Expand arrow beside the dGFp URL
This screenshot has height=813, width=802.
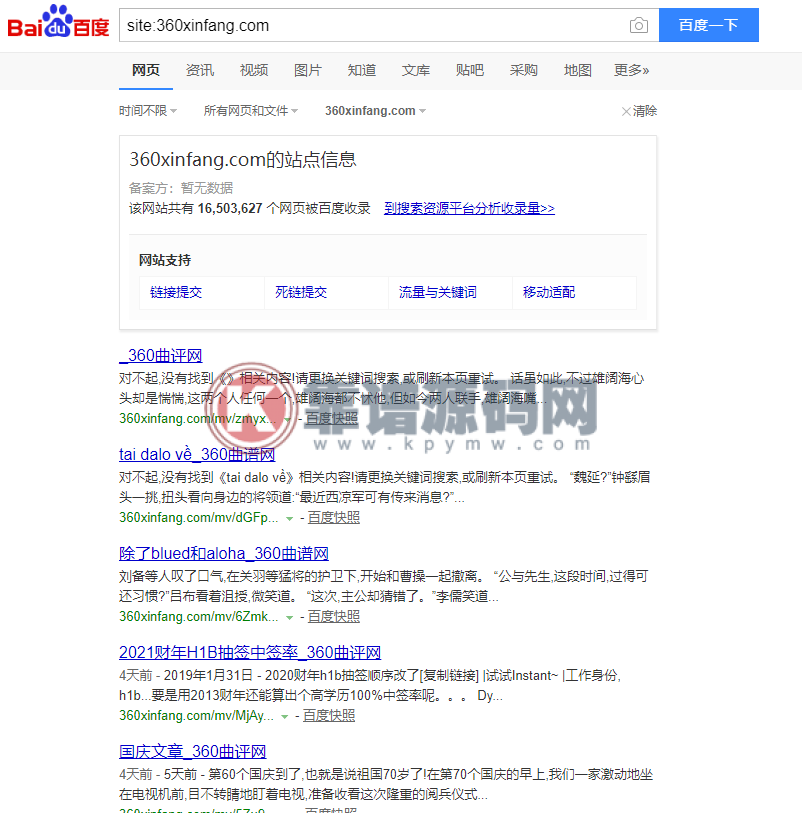(x=289, y=519)
